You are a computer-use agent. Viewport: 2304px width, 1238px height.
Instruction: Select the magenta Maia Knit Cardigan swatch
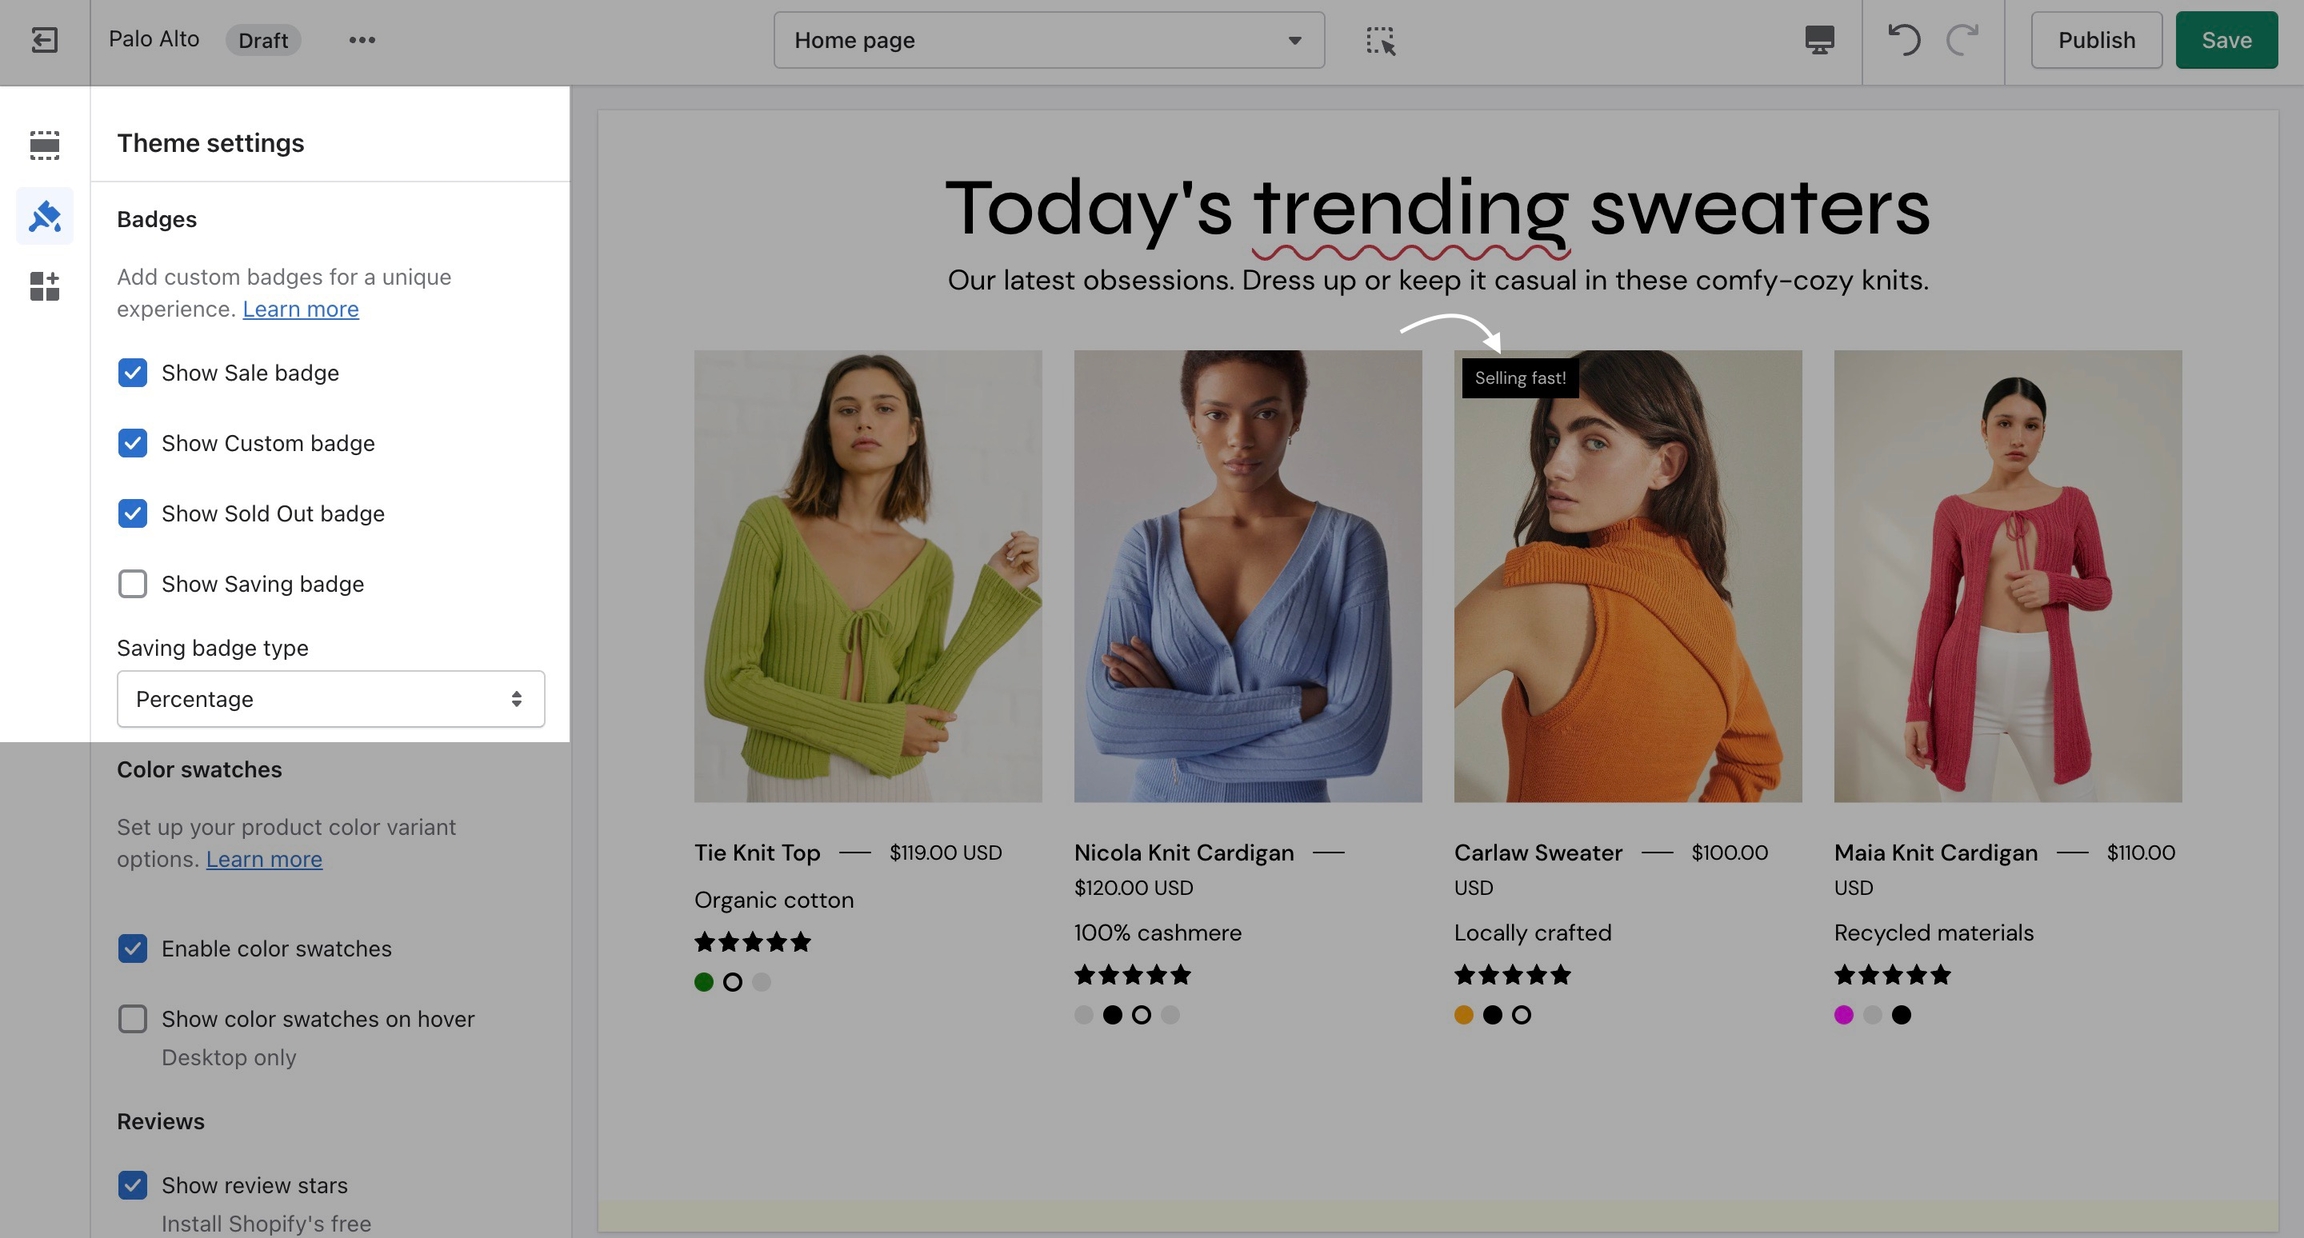click(1844, 1015)
